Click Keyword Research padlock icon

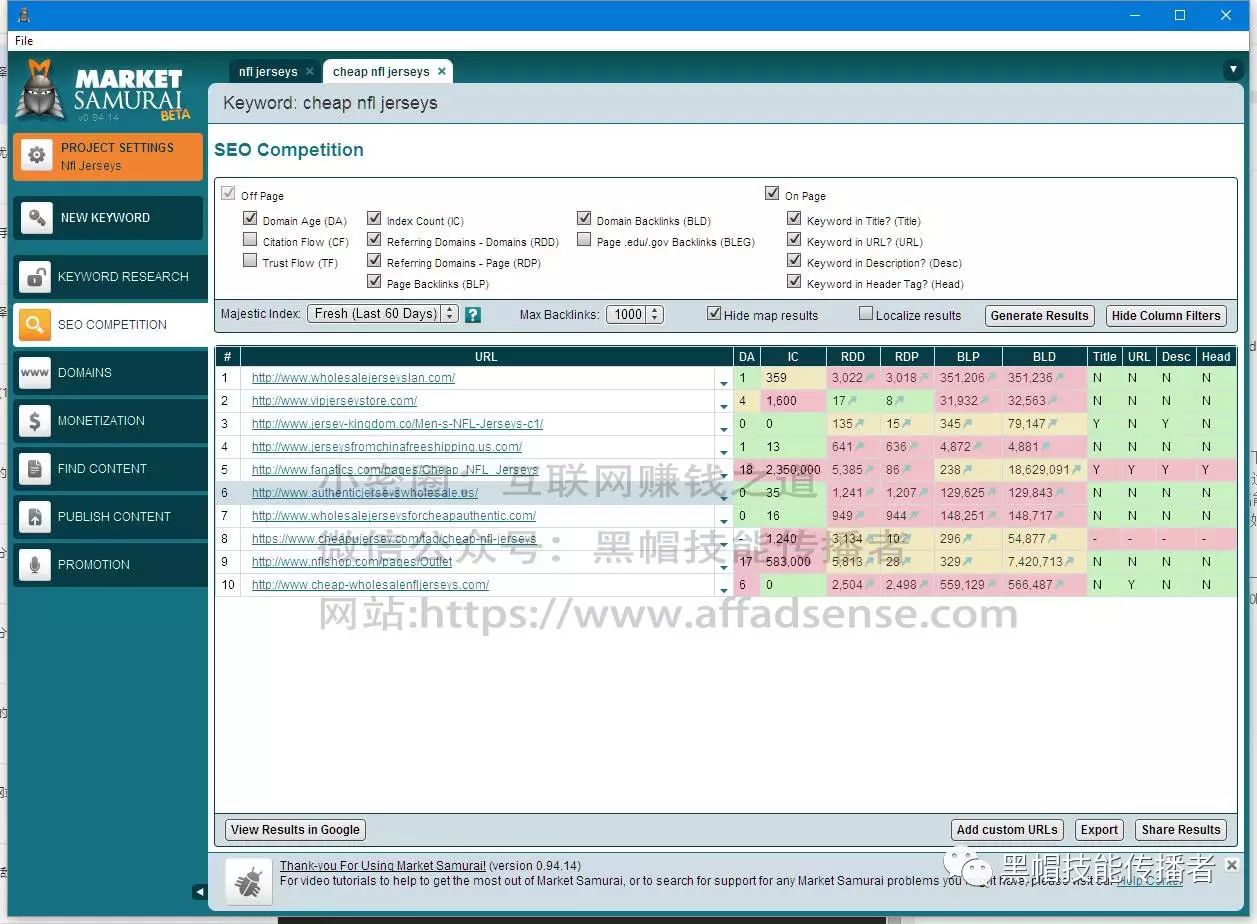pos(35,277)
